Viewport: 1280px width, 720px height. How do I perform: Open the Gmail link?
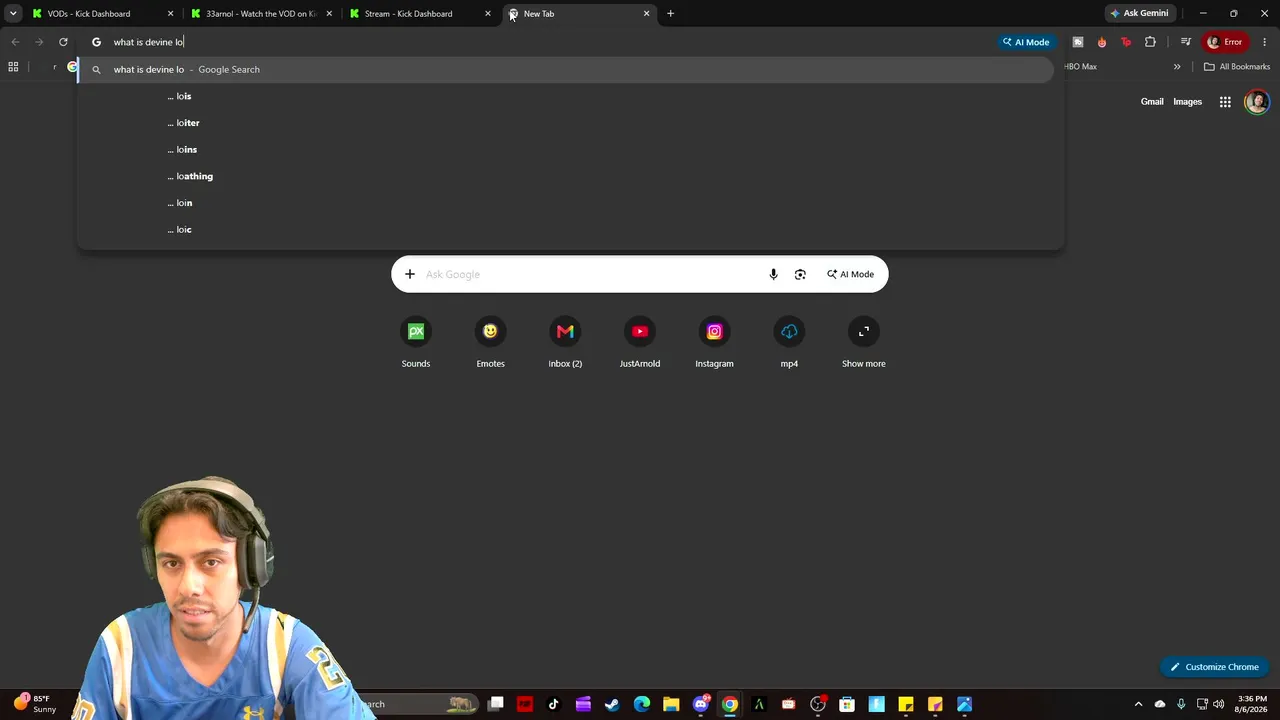point(1152,101)
